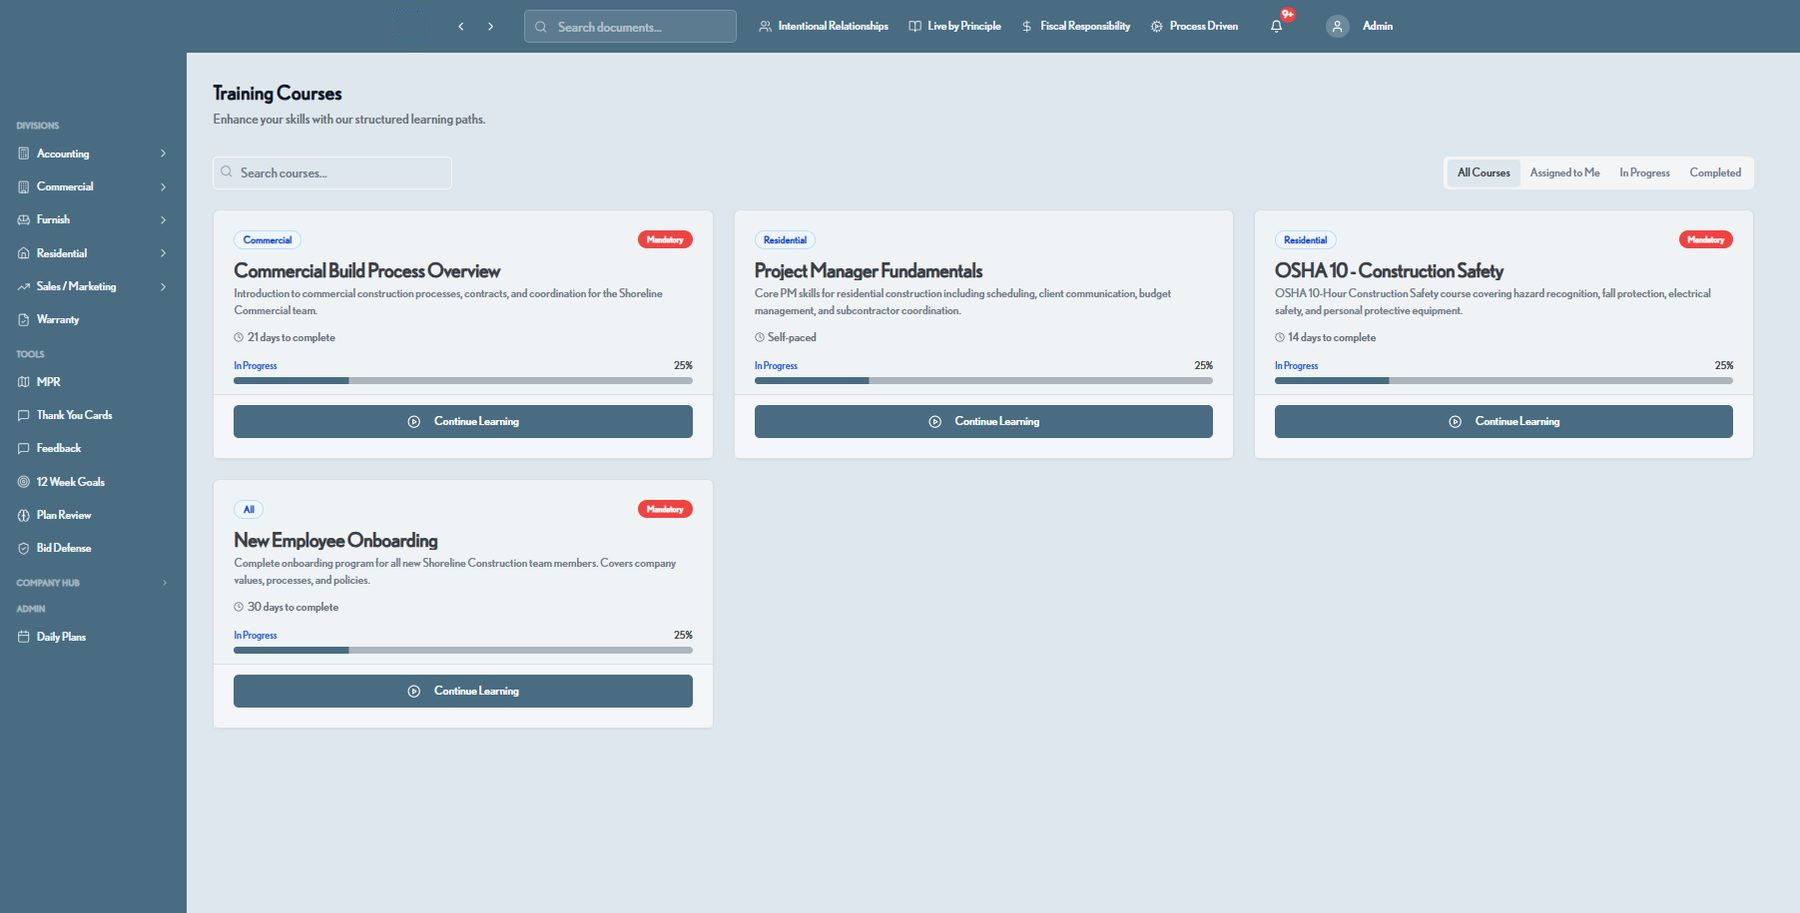Click the Sales / Marketing trend icon

[x=24, y=287]
